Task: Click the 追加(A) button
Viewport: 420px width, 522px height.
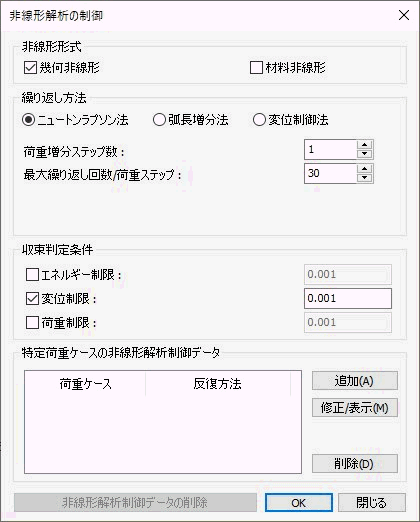Action: coord(355,381)
